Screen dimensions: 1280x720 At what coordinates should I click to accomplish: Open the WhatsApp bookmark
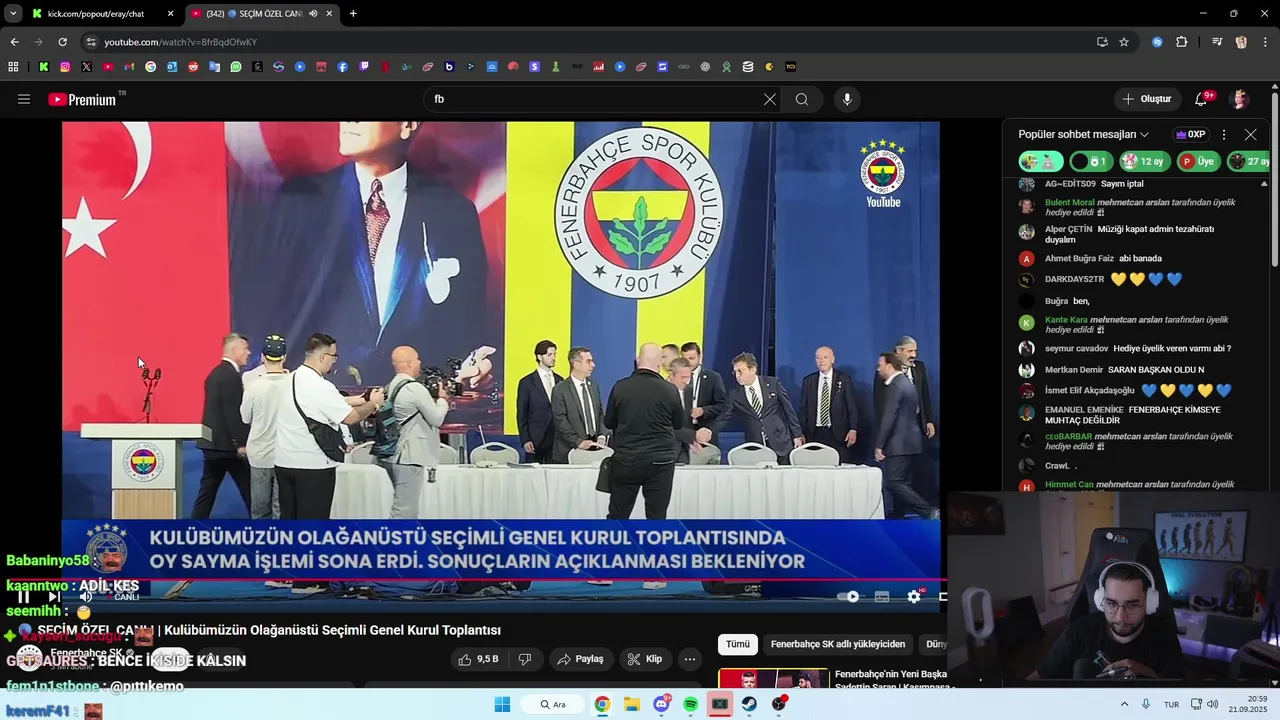(x=236, y=67)
